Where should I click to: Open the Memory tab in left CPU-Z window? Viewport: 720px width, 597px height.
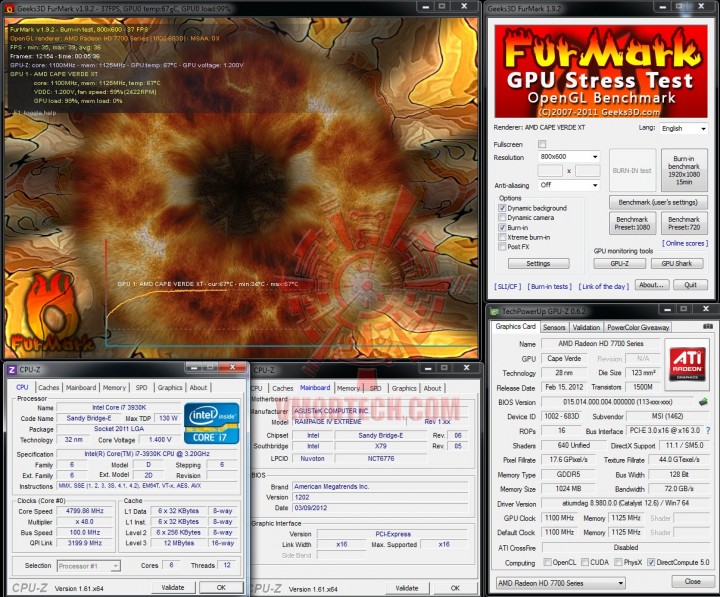114,388
